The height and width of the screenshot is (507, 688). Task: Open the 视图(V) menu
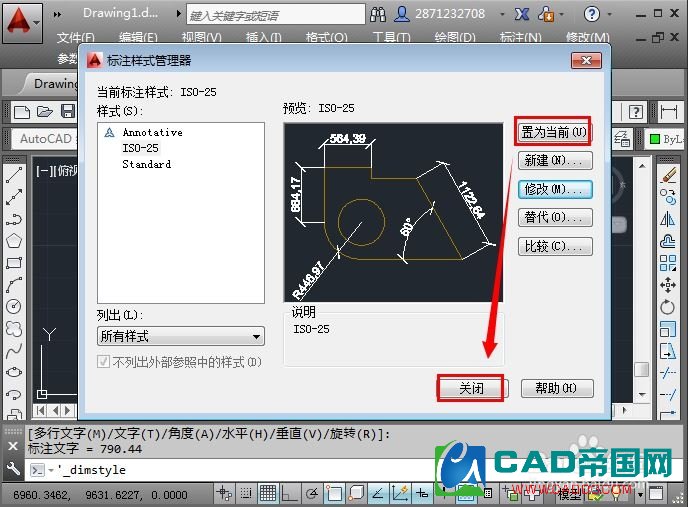201,37
